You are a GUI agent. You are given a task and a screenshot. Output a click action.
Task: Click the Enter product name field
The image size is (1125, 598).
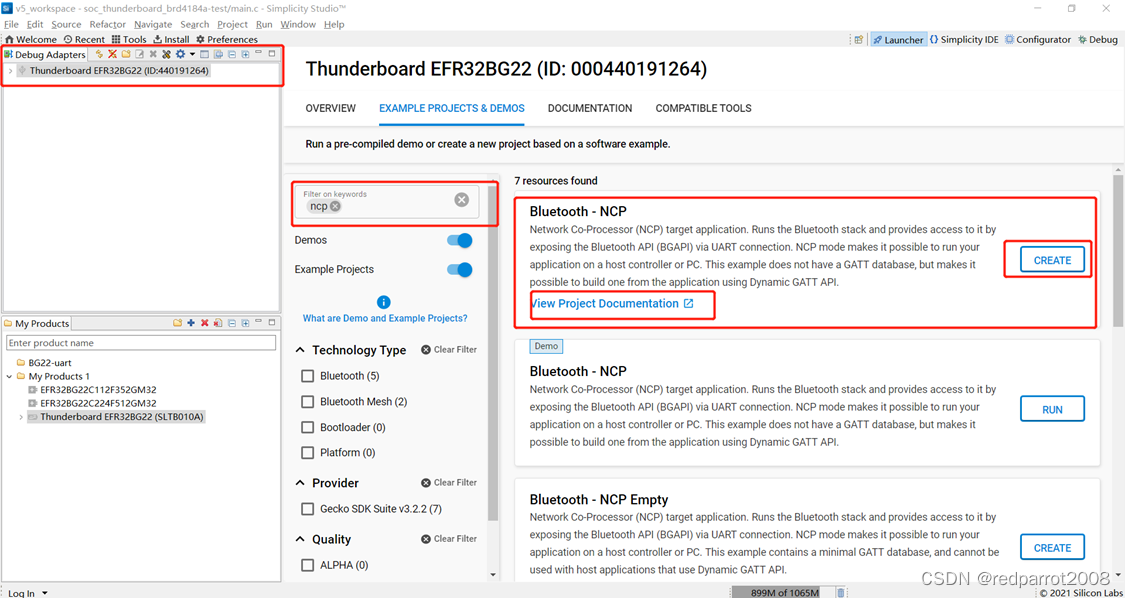pos(141,343)
